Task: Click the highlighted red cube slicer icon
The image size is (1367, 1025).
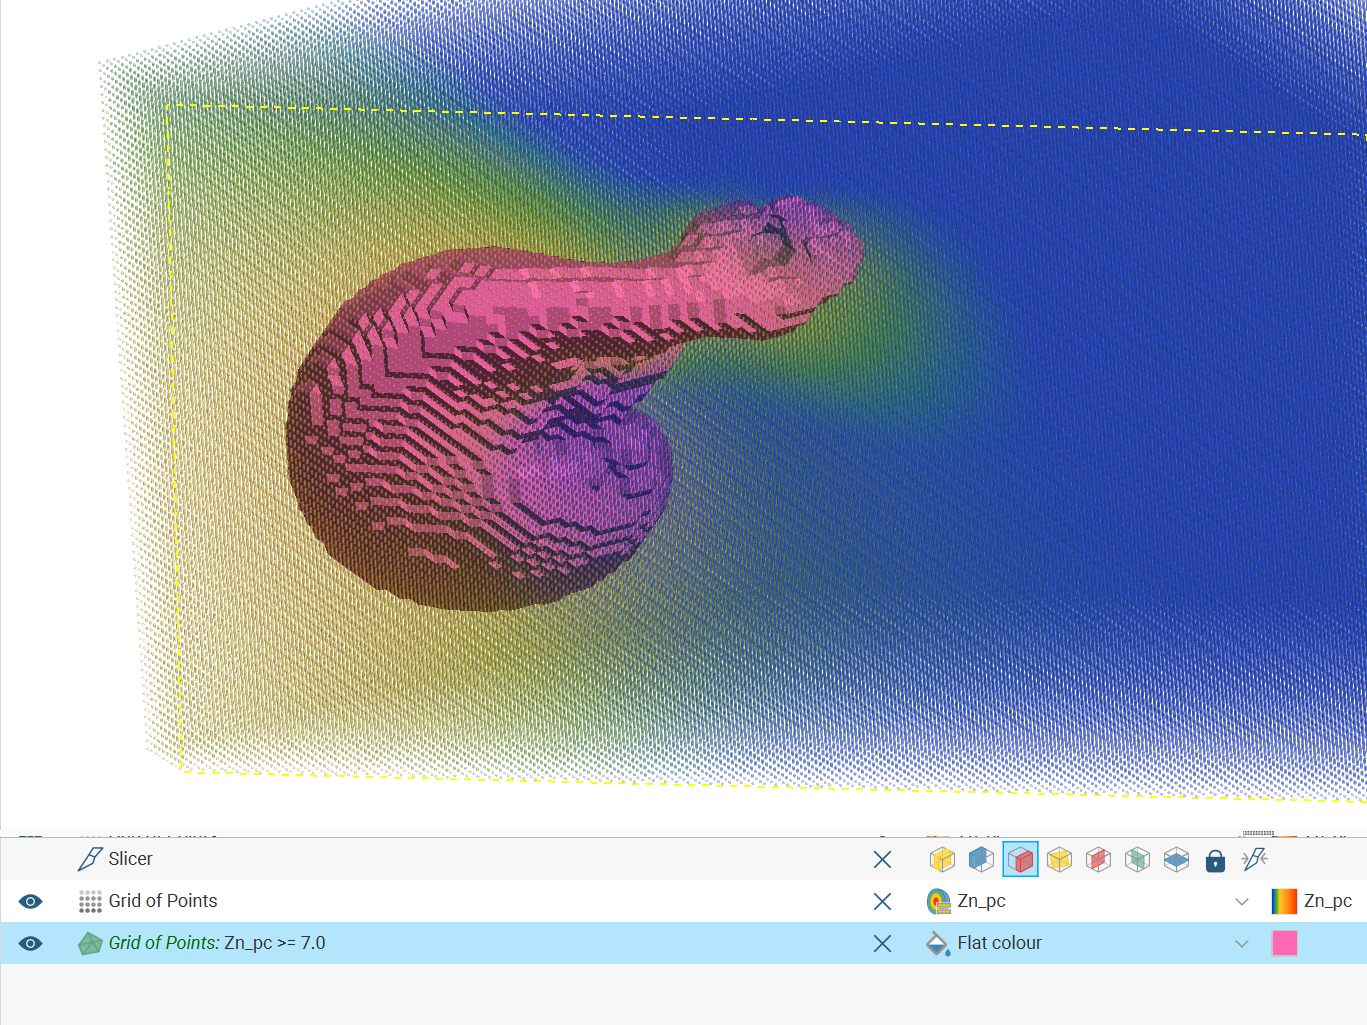Action: click(x=1020, y=860)
